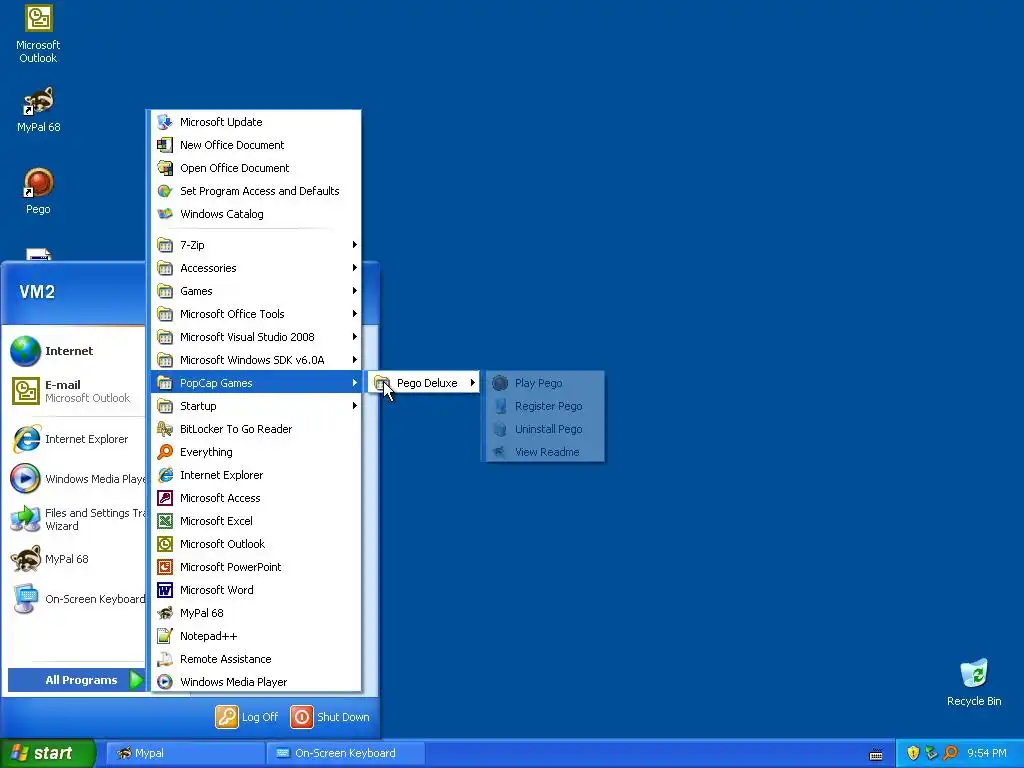Open Microsoft Outlook desktop shortcut

pyautogui.click(x=38, y=34)
